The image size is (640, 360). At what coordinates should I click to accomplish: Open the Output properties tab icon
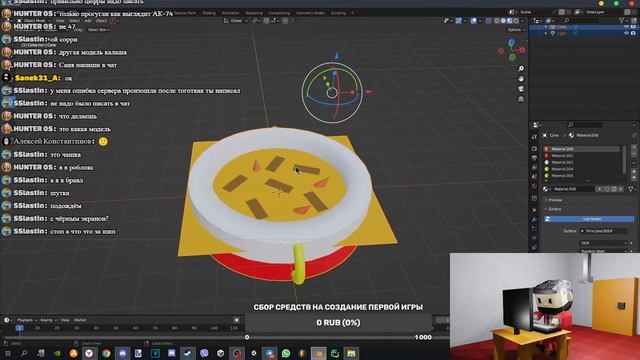coord(534,158)
